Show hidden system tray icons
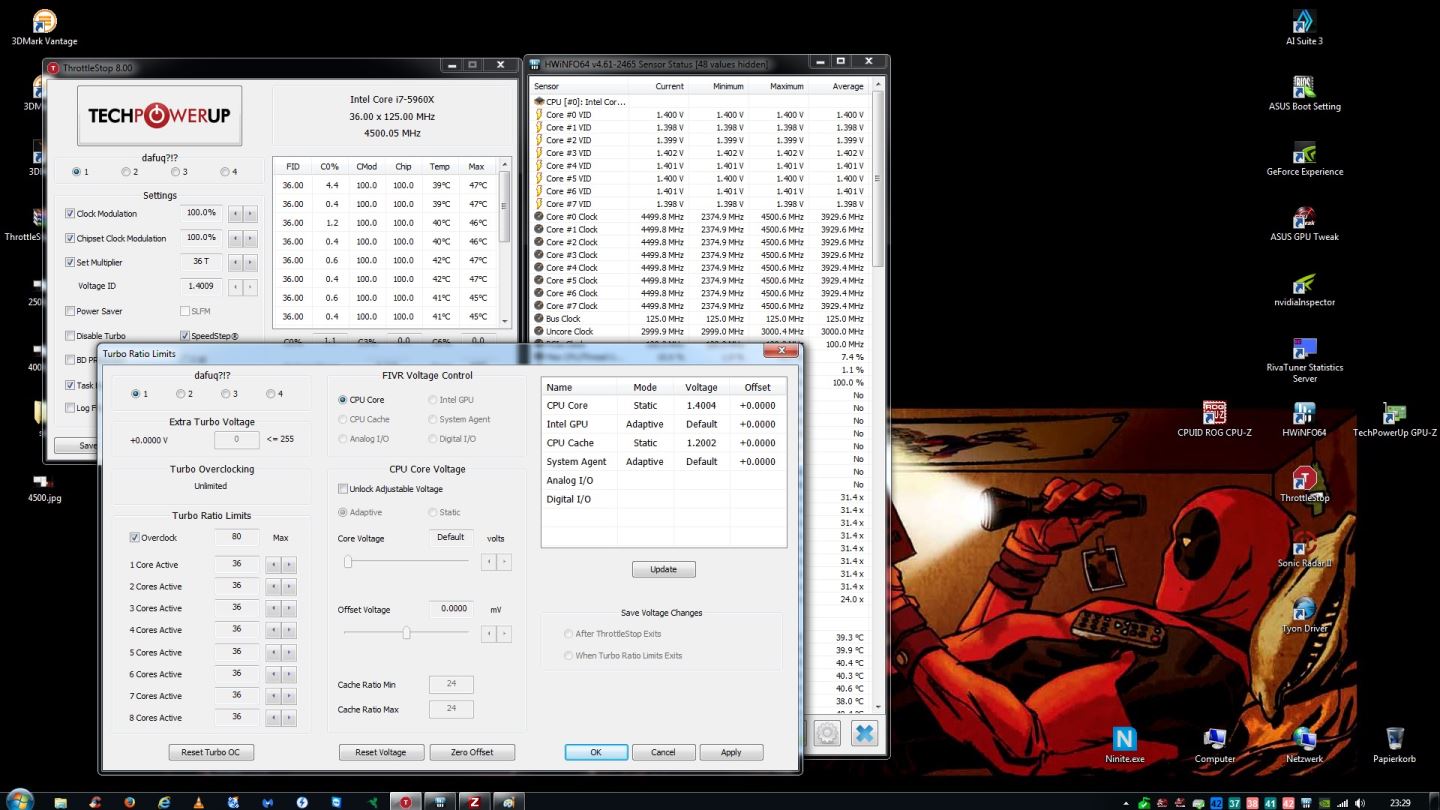This screenshot has width=1440, height=810. coord(1127,802)
